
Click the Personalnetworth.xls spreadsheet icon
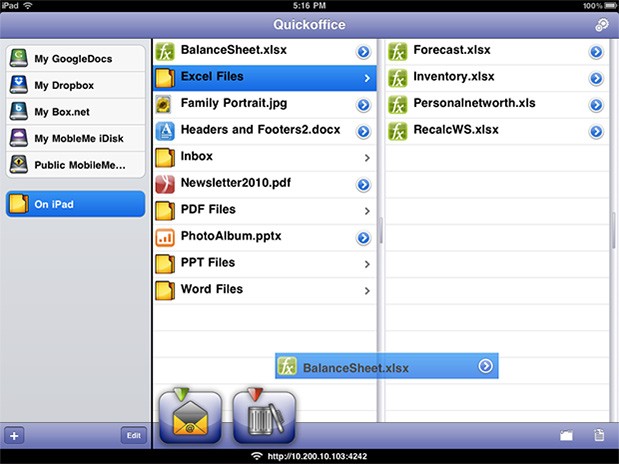tap(398, 105)
